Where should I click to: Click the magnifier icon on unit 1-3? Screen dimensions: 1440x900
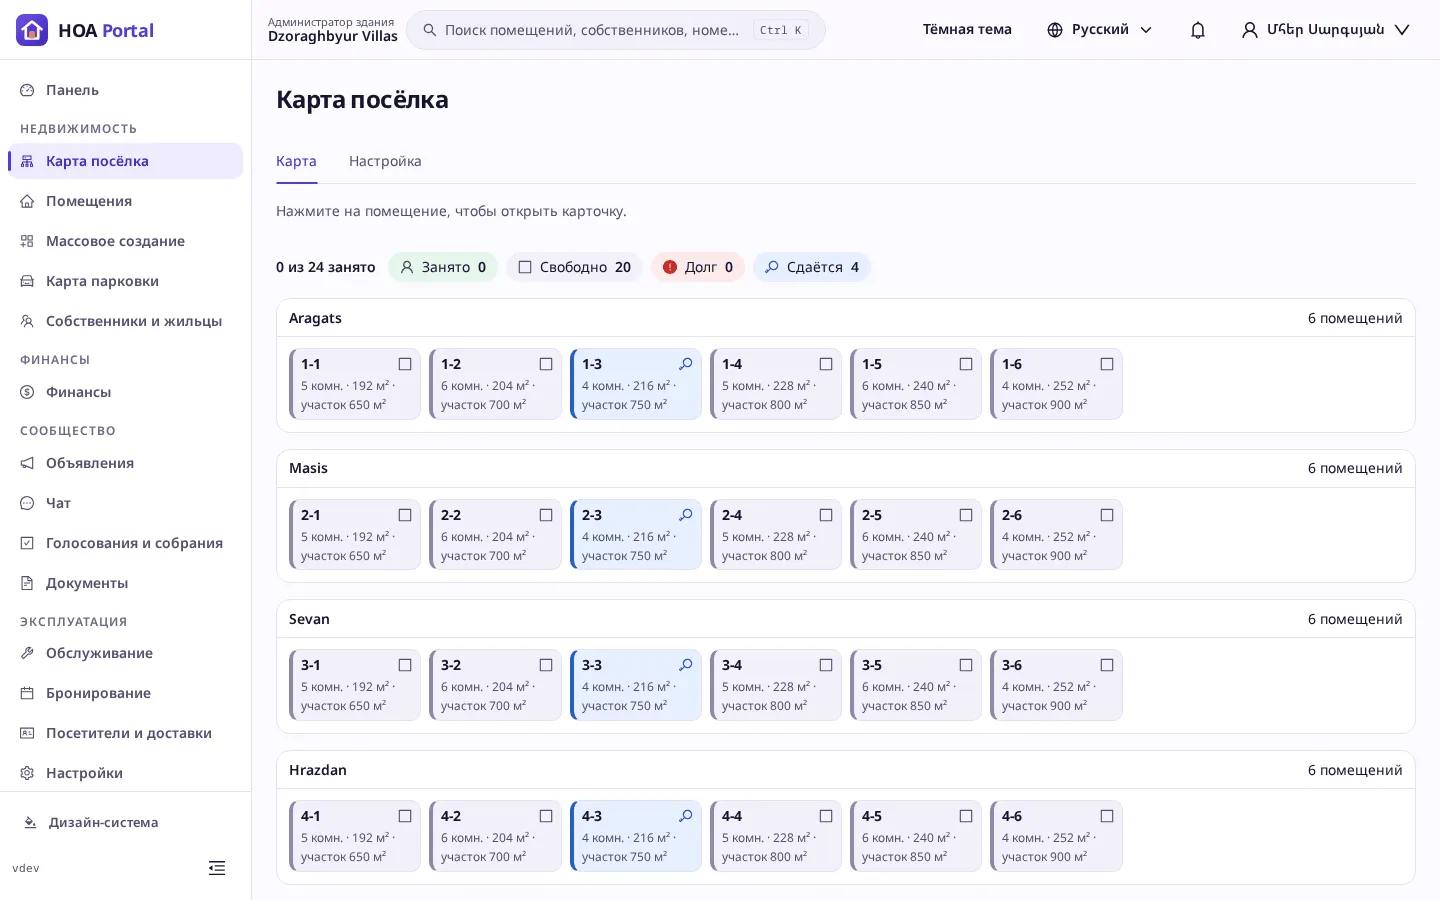(x=686, y=364)
